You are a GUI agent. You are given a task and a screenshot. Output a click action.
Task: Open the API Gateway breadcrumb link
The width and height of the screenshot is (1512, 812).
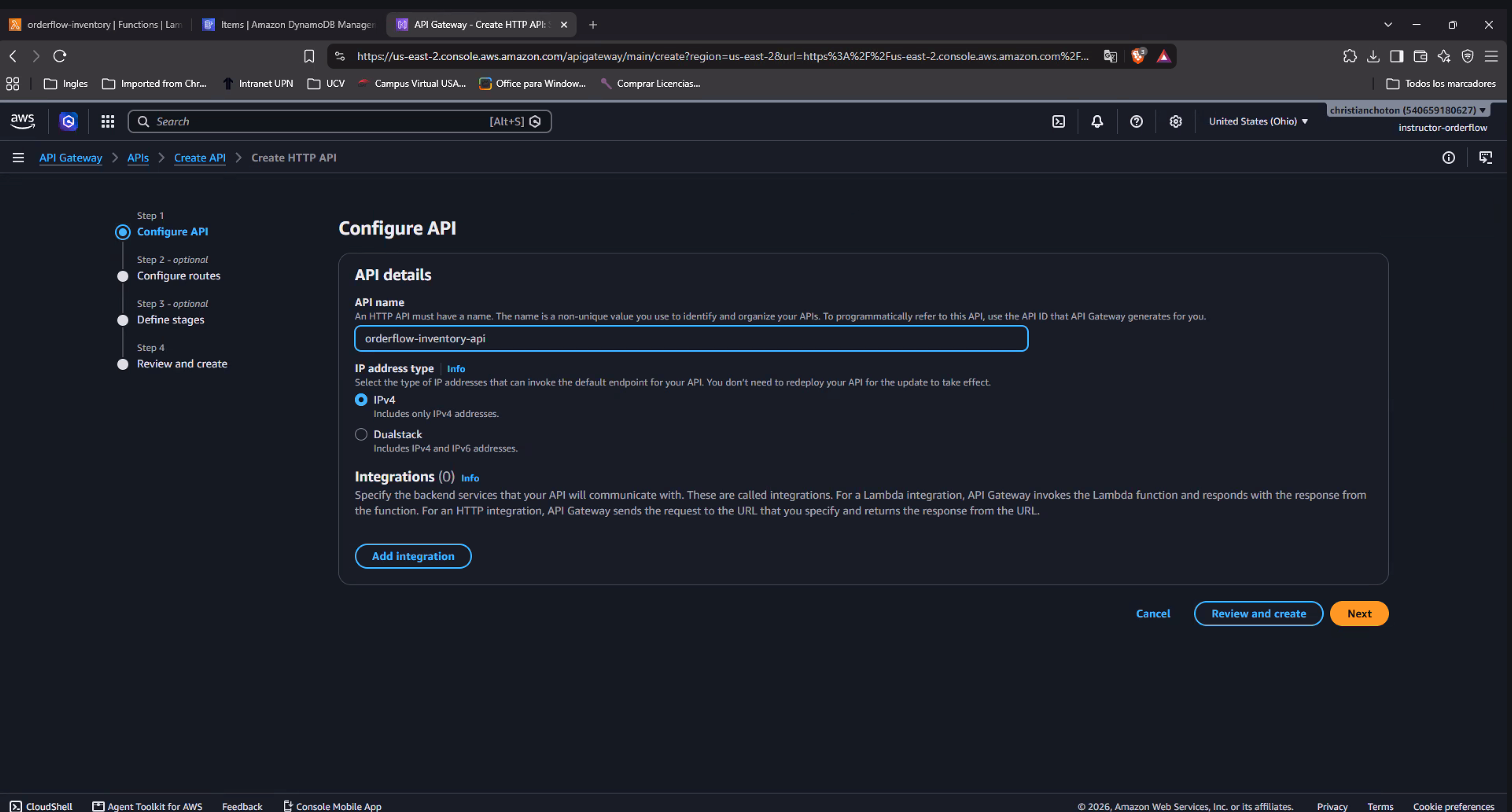71,157
